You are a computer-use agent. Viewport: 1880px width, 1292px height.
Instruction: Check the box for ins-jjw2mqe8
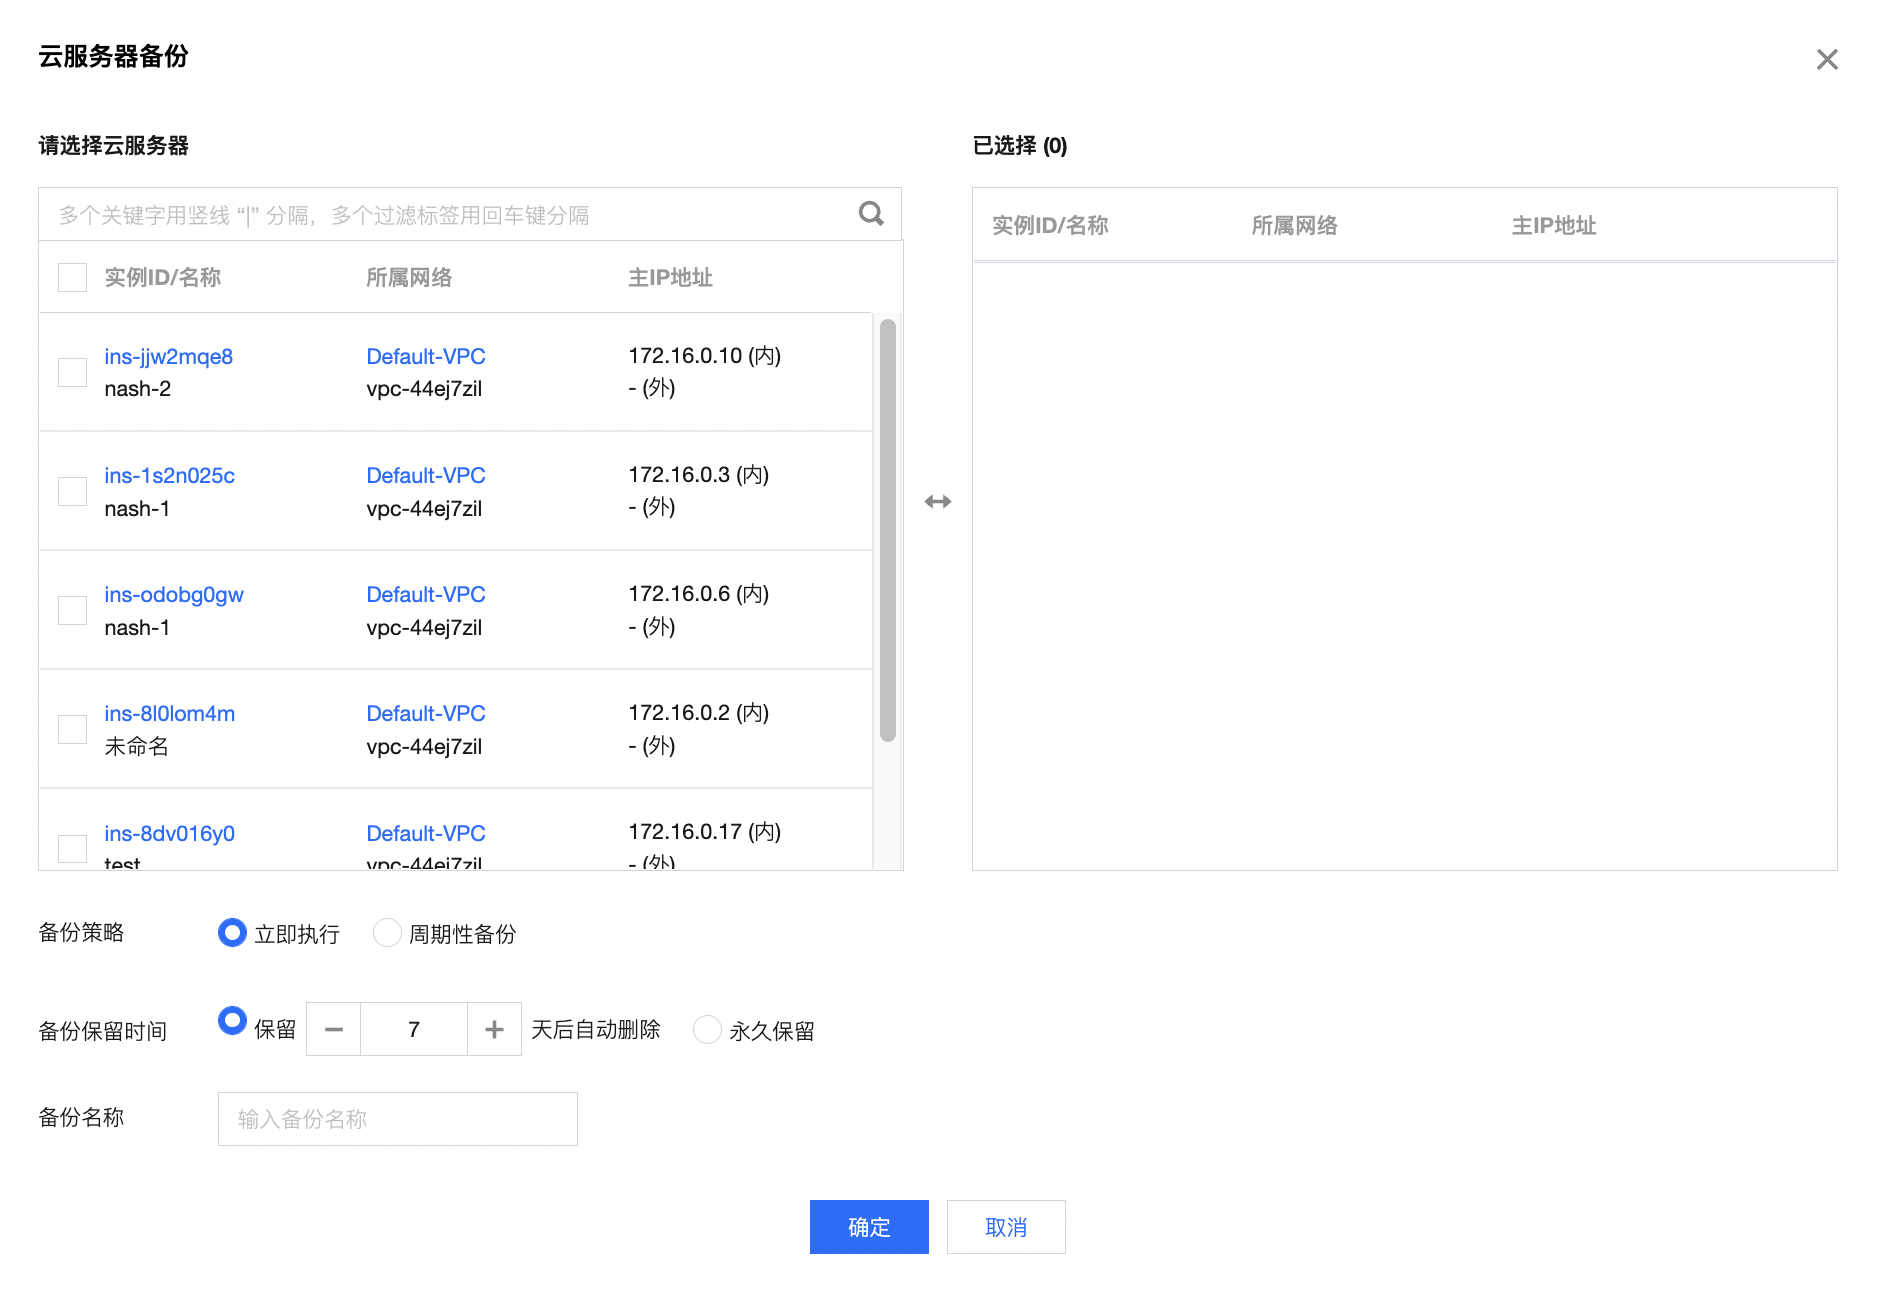coord(72,372)
